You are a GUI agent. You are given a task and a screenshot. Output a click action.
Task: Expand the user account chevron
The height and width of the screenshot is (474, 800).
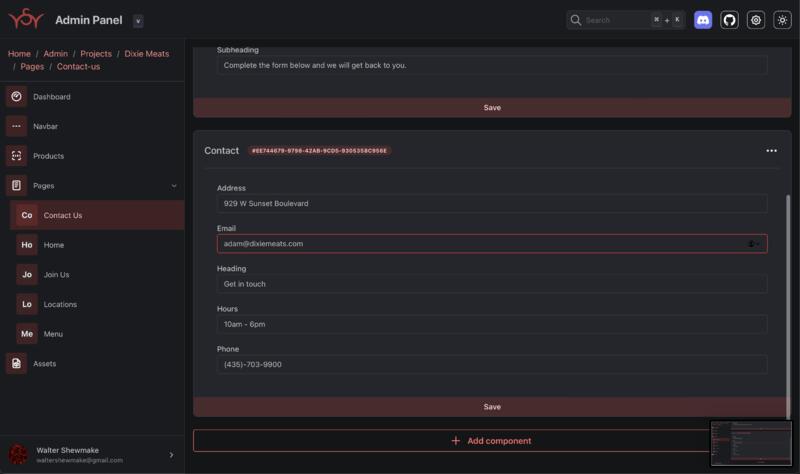click(x=171, y=455)
